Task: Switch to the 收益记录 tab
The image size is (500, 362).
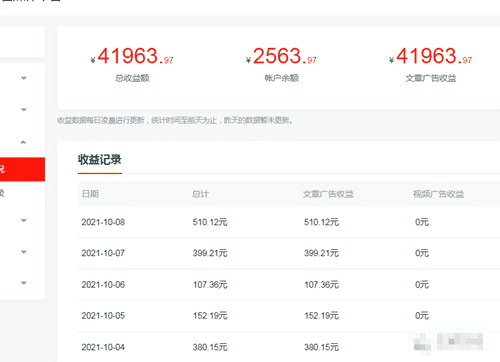Action: pos(100,160)
